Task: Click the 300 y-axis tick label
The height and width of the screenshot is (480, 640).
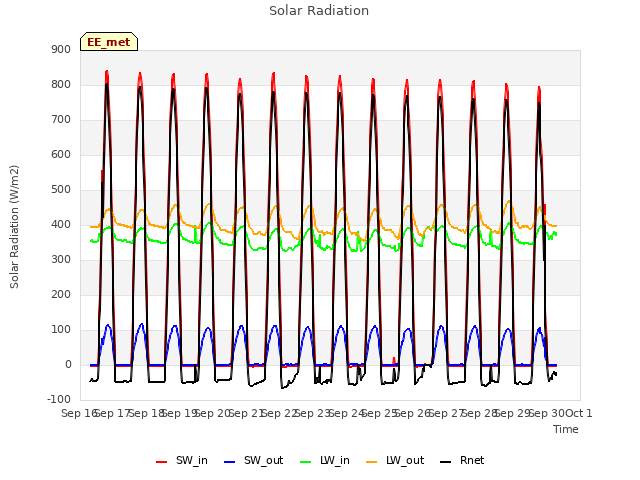Action: pos(61,260)
